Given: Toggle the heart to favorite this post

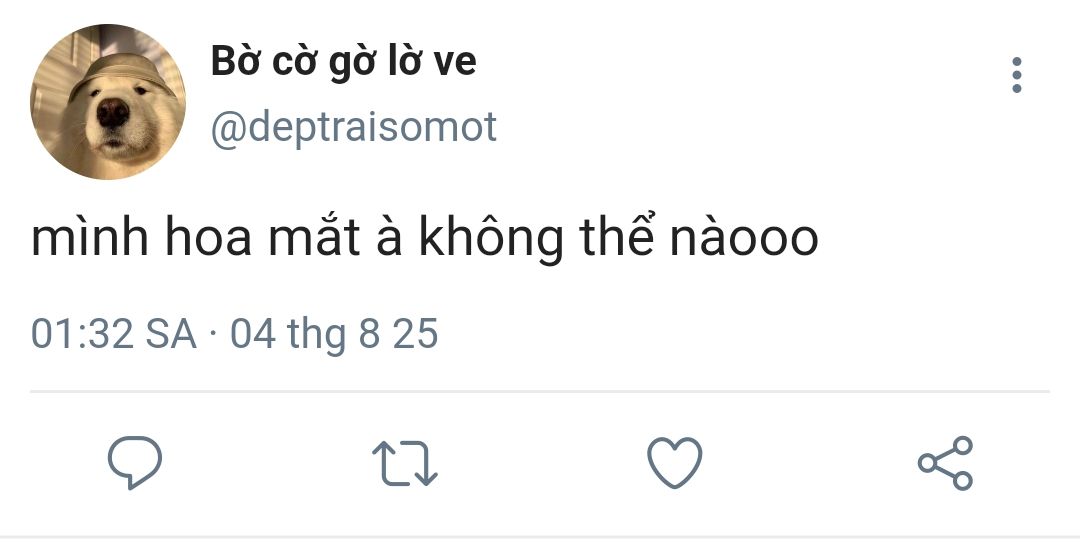Looking at the screenshot, I should click(675, 463).
